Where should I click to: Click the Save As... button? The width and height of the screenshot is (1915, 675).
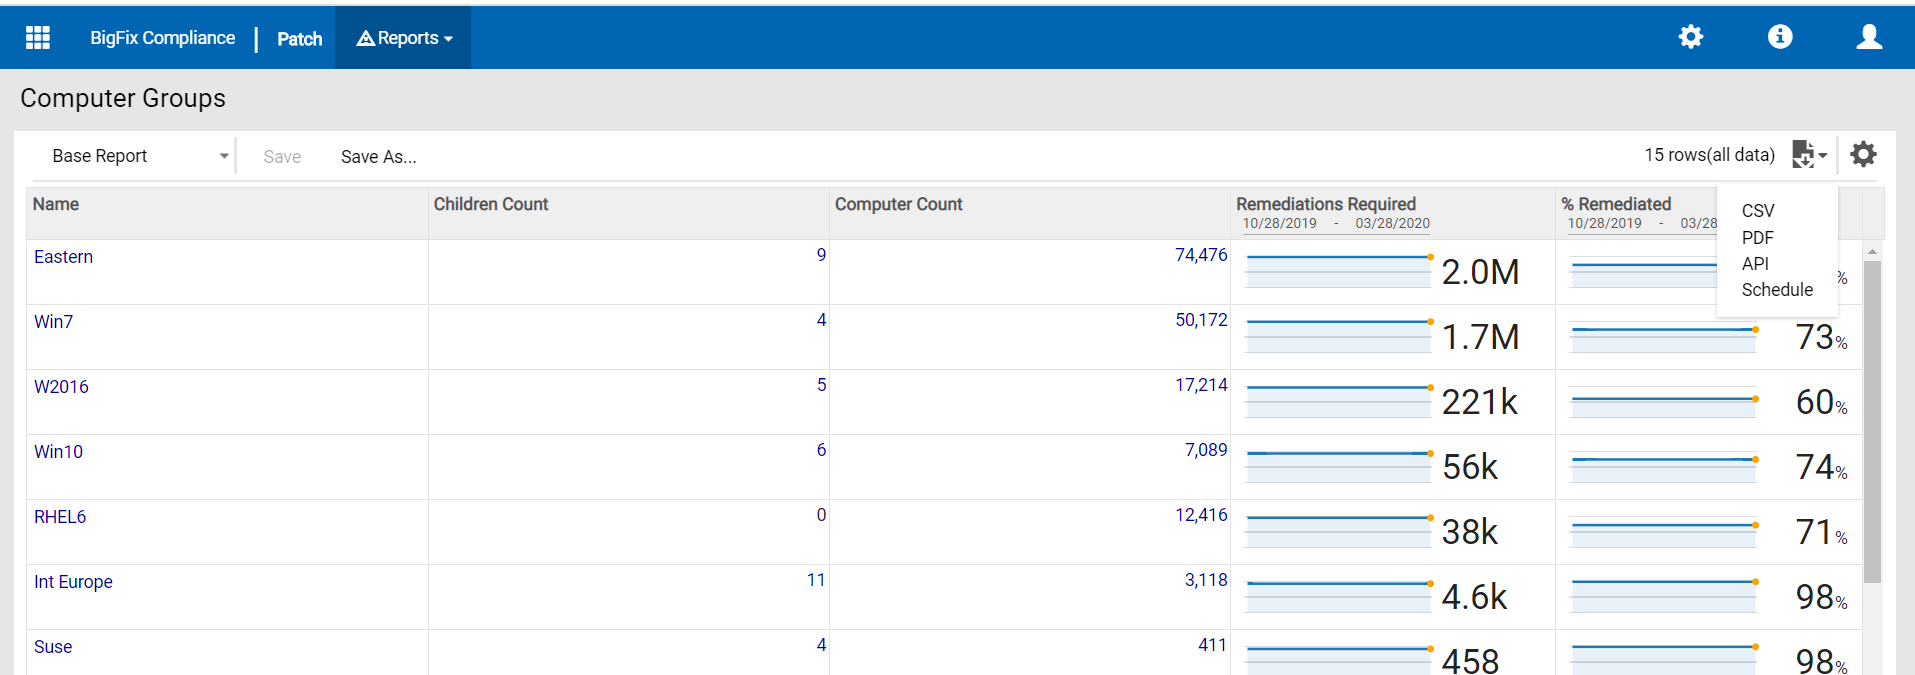(378, 157)
